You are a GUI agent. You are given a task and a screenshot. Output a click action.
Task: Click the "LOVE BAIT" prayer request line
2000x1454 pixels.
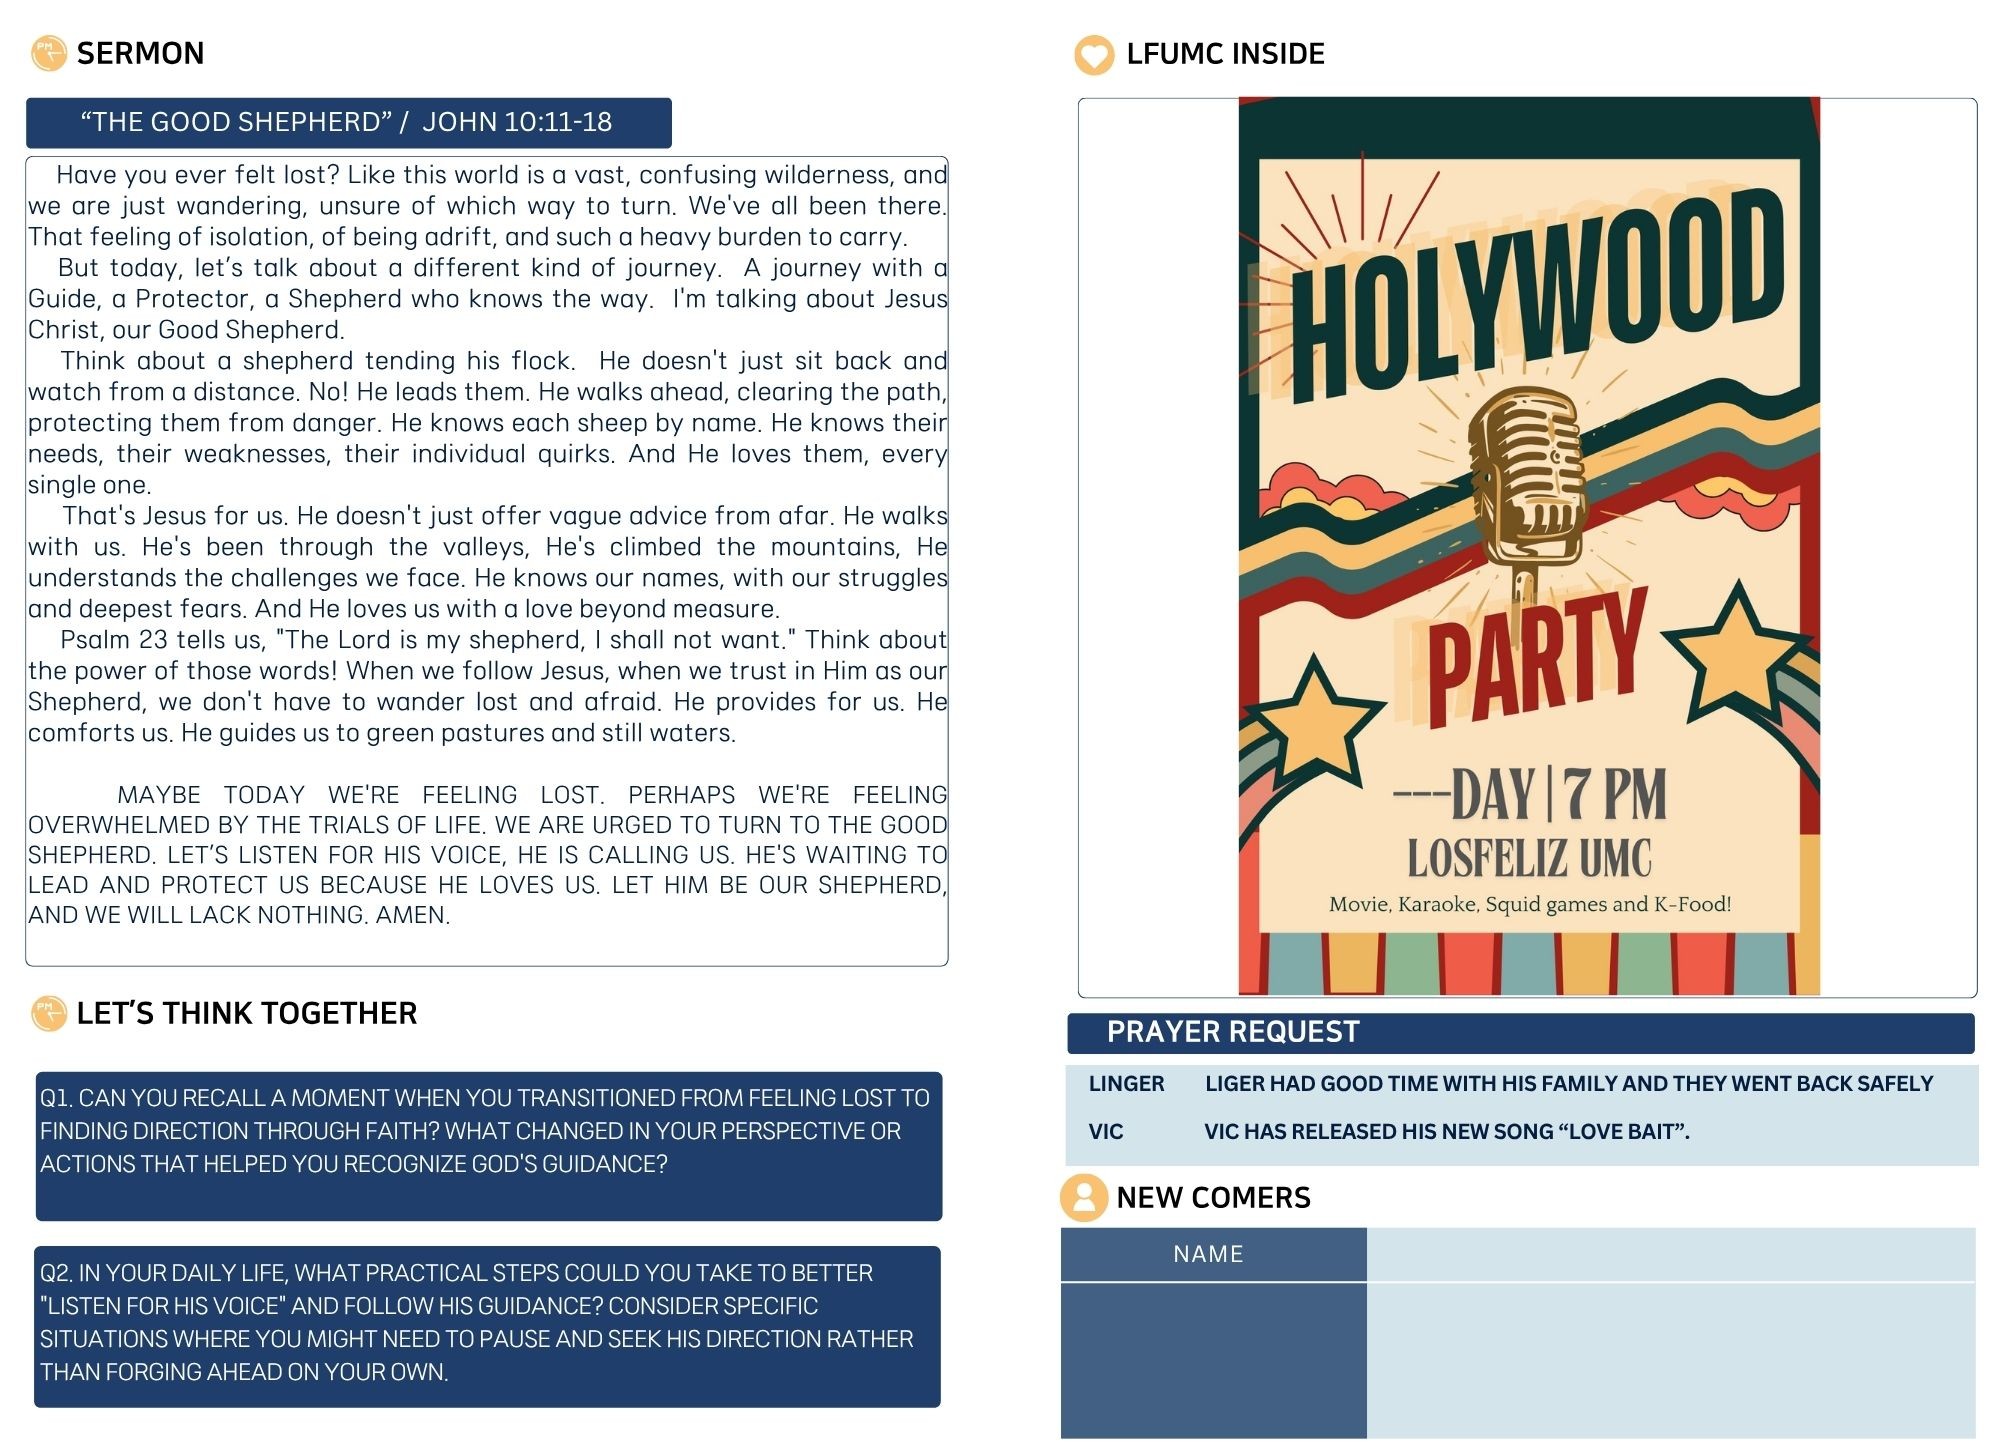[x=1446, y=1132]
